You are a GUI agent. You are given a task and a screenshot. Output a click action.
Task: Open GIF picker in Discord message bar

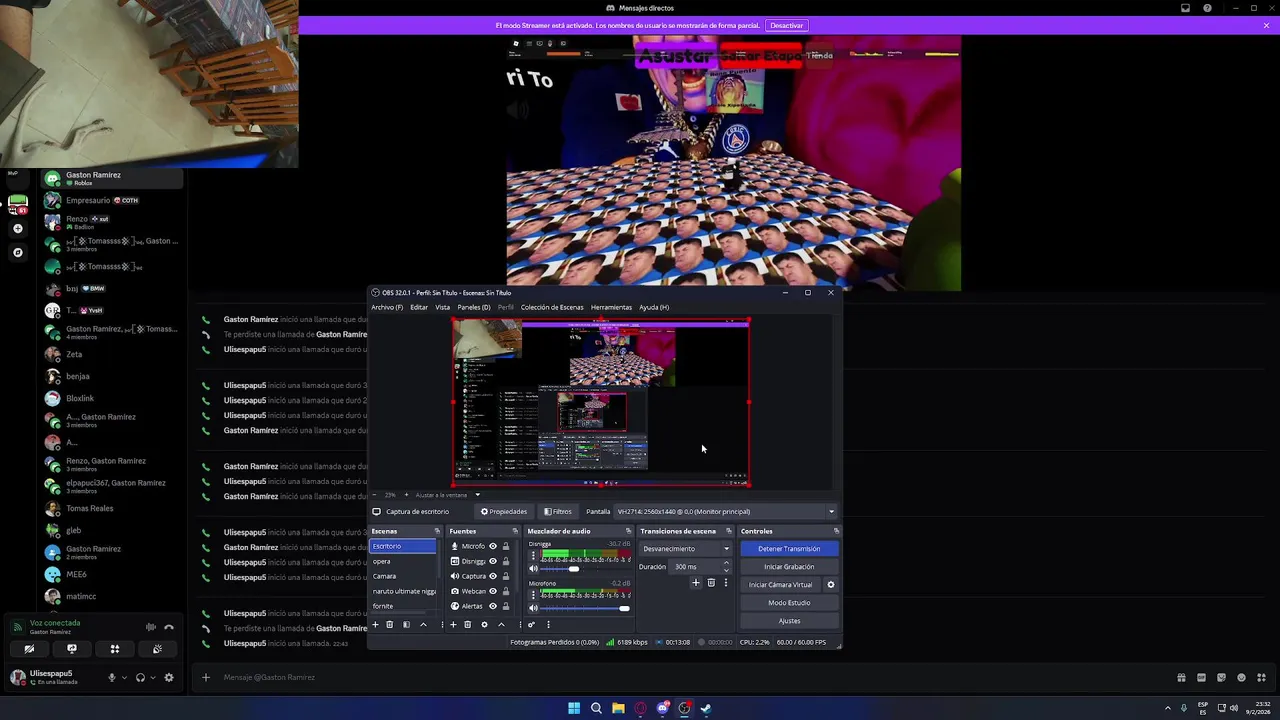1201,677
